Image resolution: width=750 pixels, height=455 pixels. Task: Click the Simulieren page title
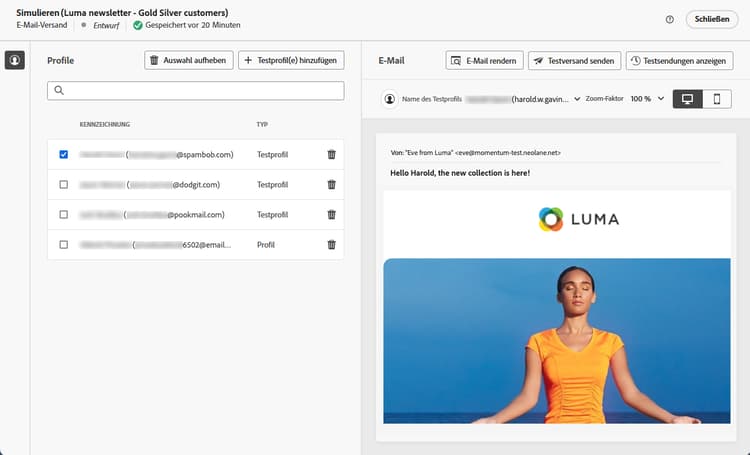(122, 13)
